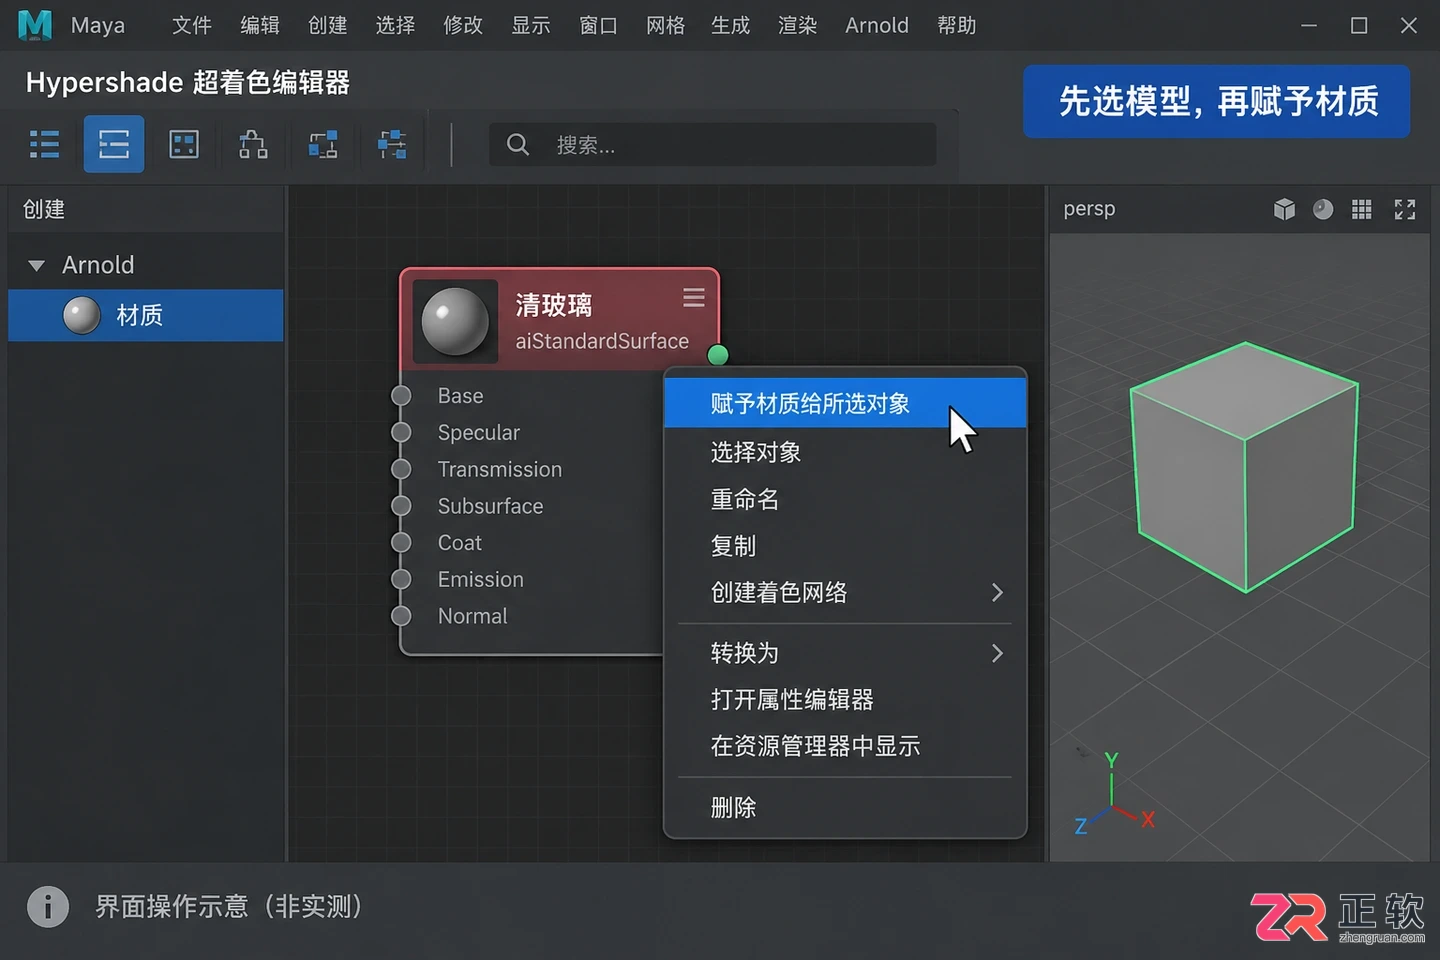
Task: Click the Maya logo icon in title bar
Action: 35,25
